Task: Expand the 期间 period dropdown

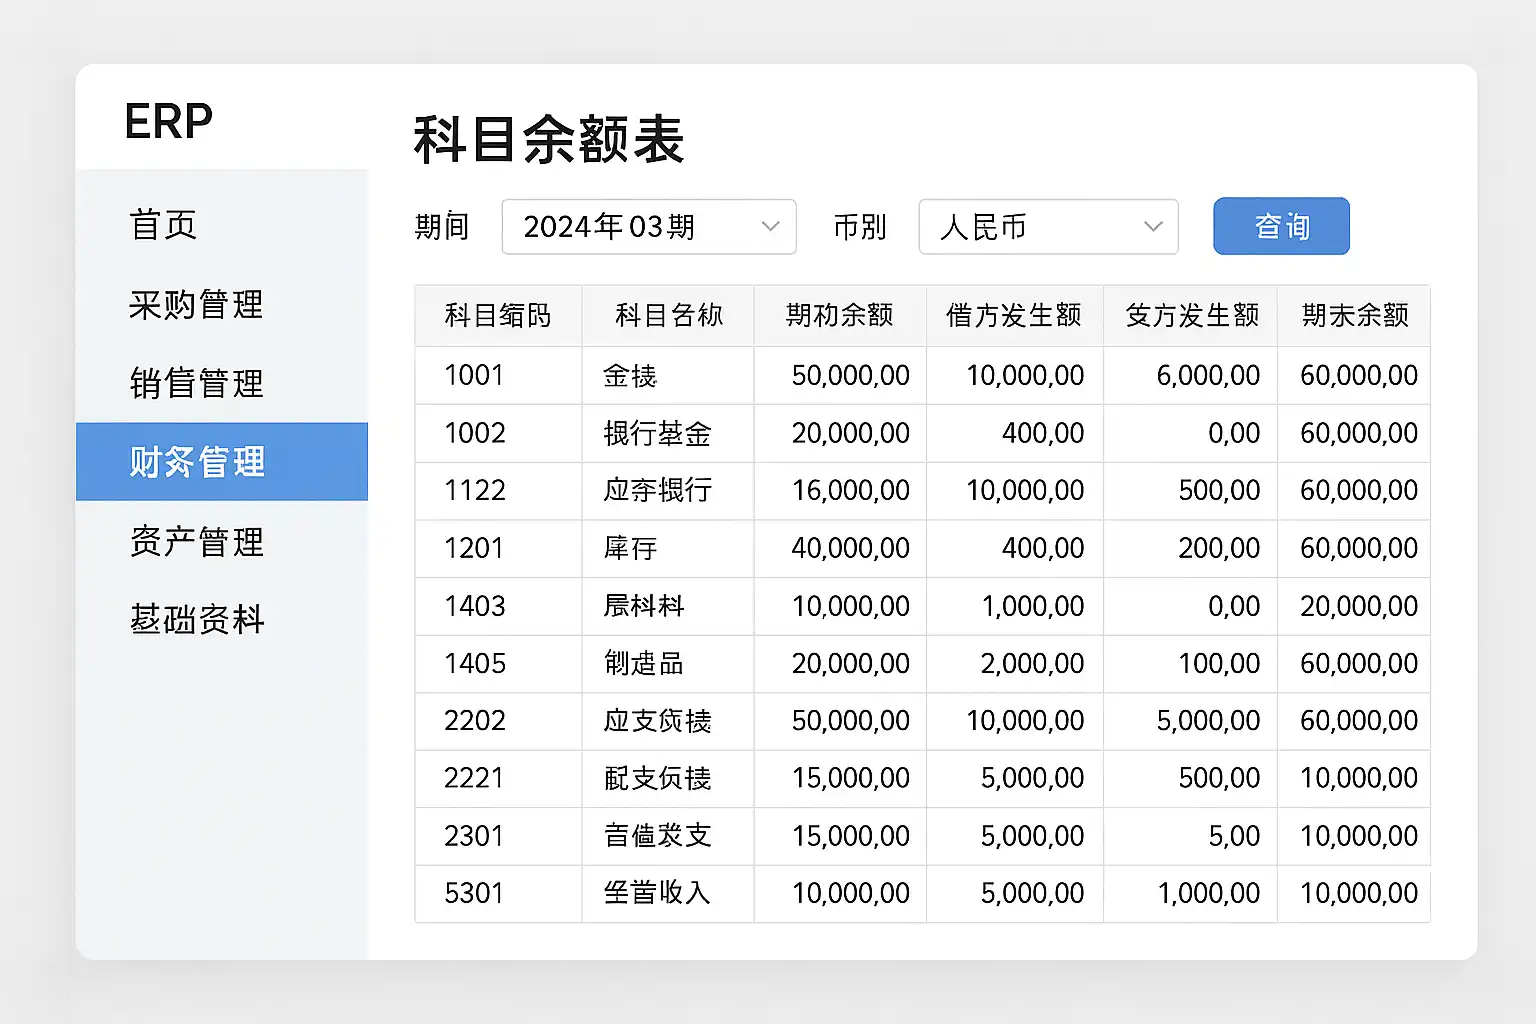Action: [x=648, y=227]
